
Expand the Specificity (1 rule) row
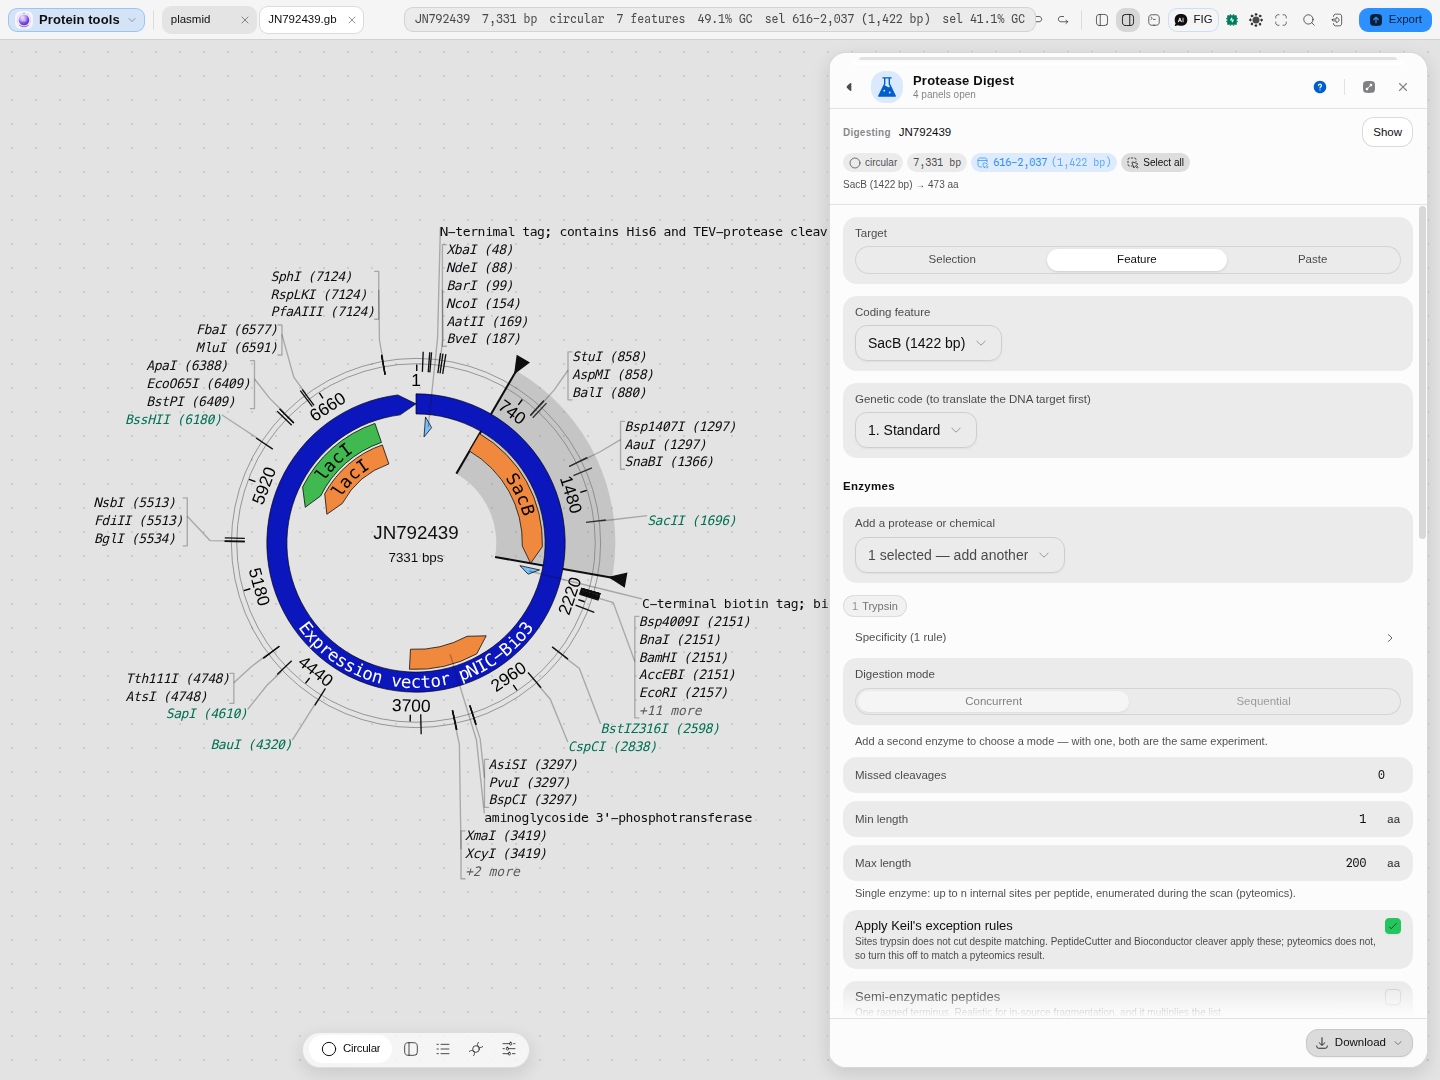(1128, 637)
